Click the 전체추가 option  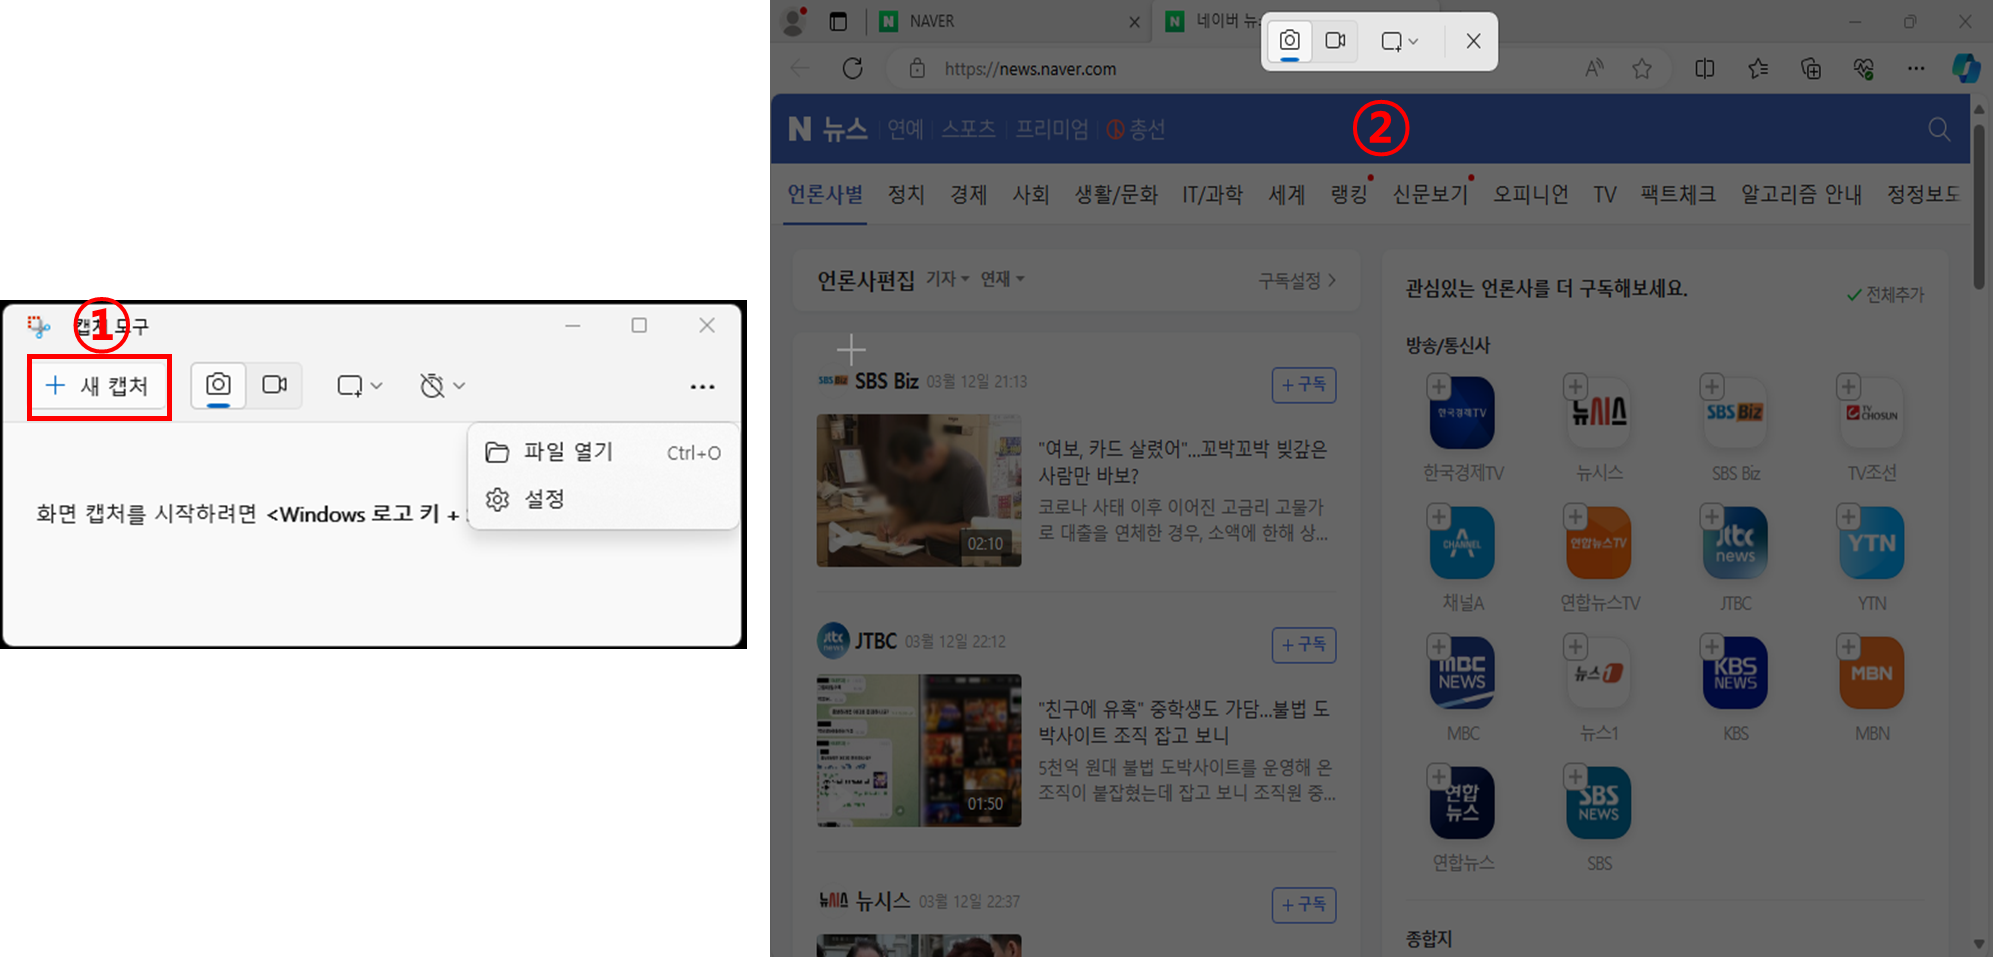[1885, 294]
